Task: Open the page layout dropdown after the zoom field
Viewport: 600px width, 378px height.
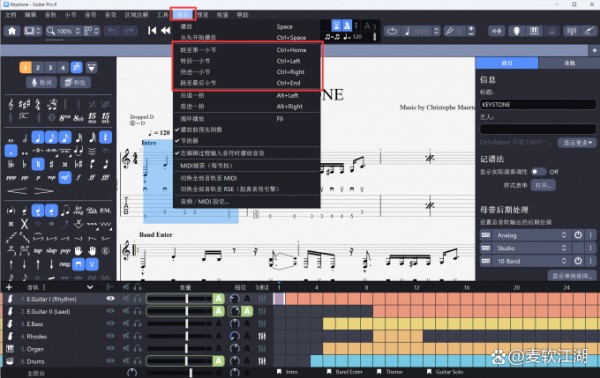Action: pyautogui.click(x=92, y=31)
